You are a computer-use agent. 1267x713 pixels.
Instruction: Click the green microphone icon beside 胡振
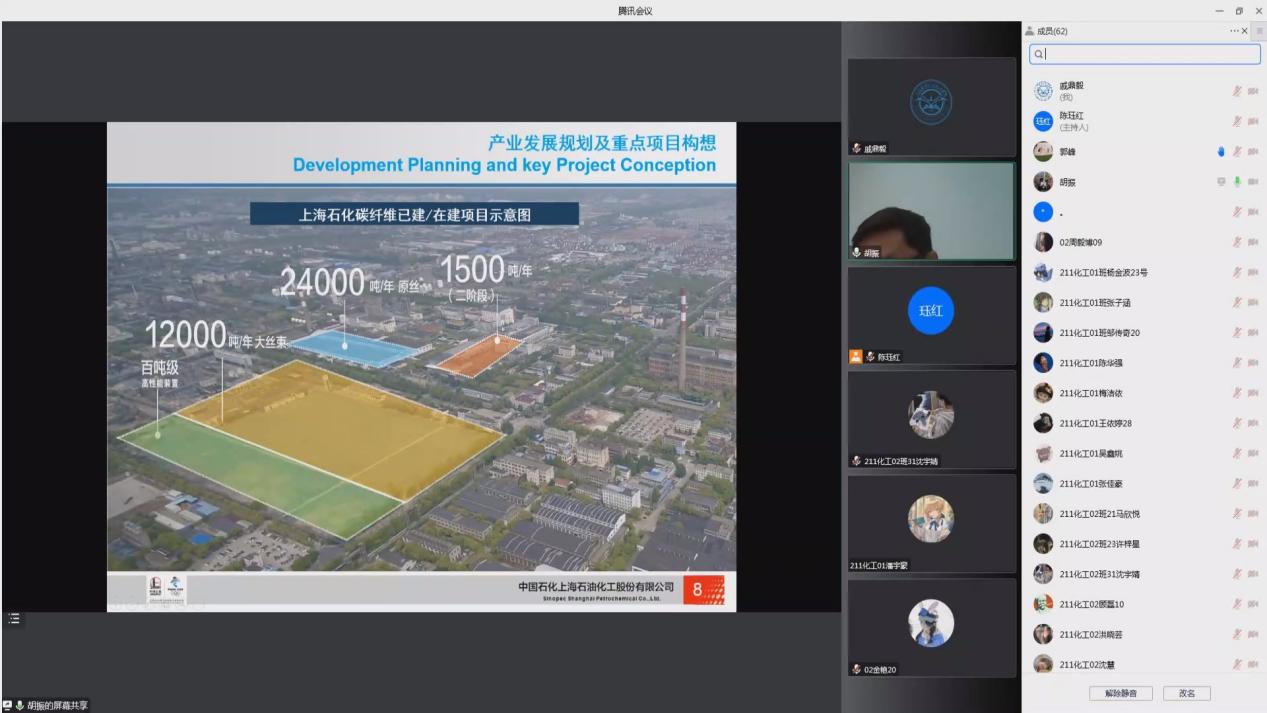coord(1237,182)
